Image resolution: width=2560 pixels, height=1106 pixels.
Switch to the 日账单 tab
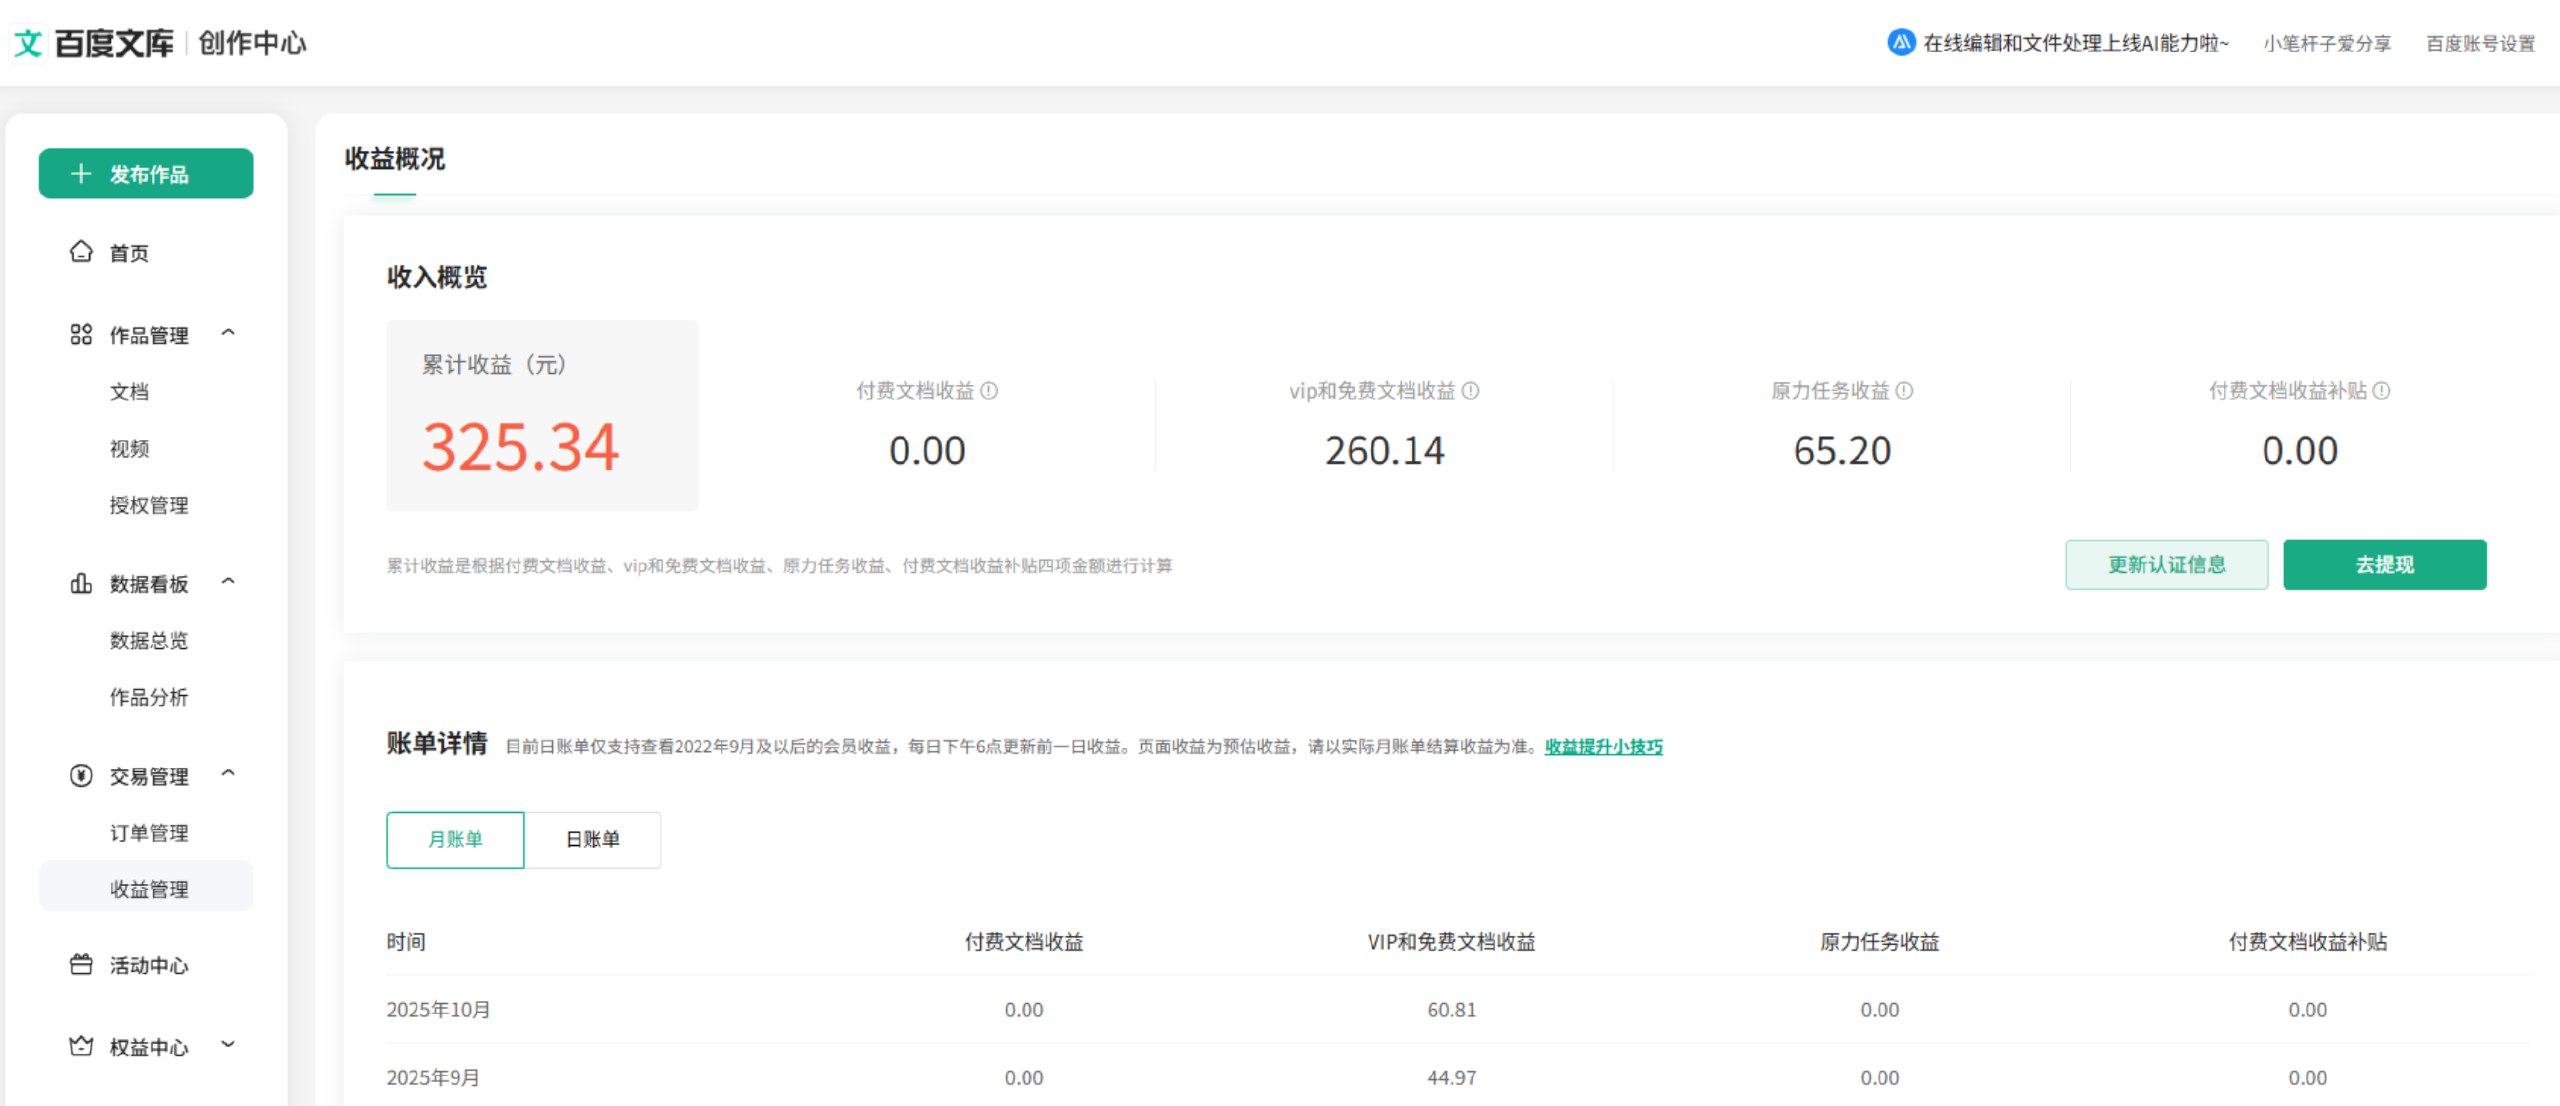click(x=592, y=840)
